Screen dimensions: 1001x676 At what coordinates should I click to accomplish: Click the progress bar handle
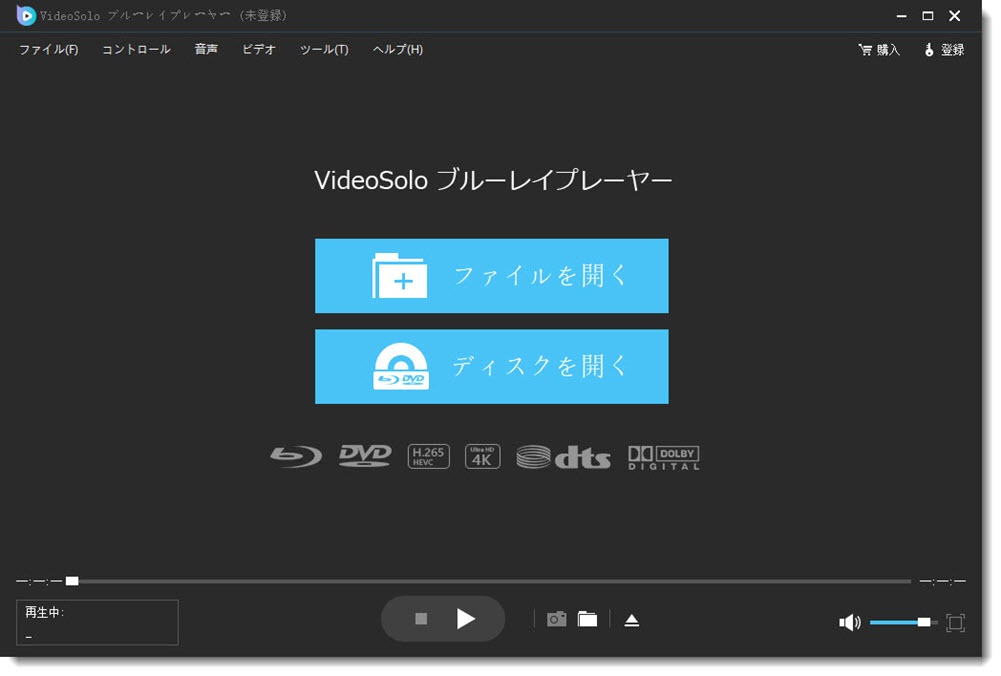72,581
